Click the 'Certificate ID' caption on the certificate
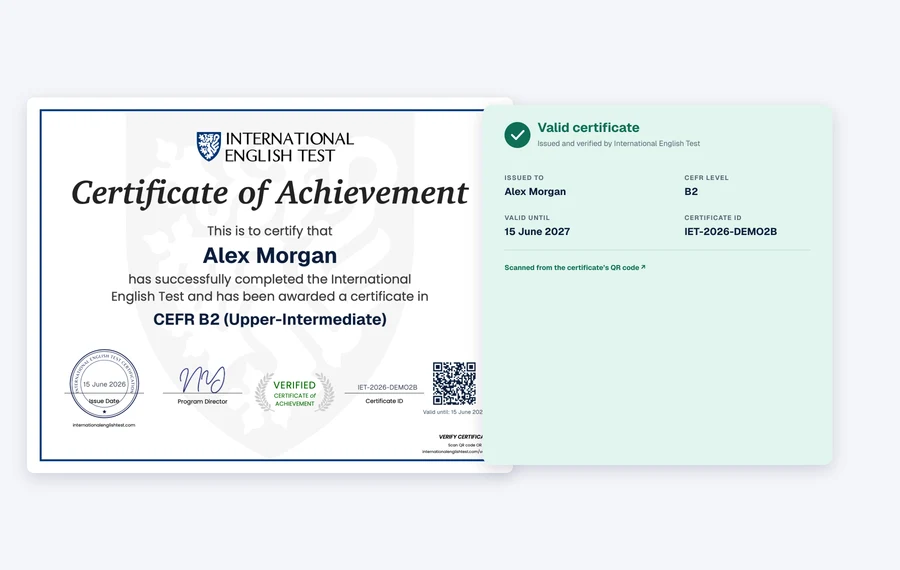Screen dimensions: 900x570 click(x=384, y=401)
